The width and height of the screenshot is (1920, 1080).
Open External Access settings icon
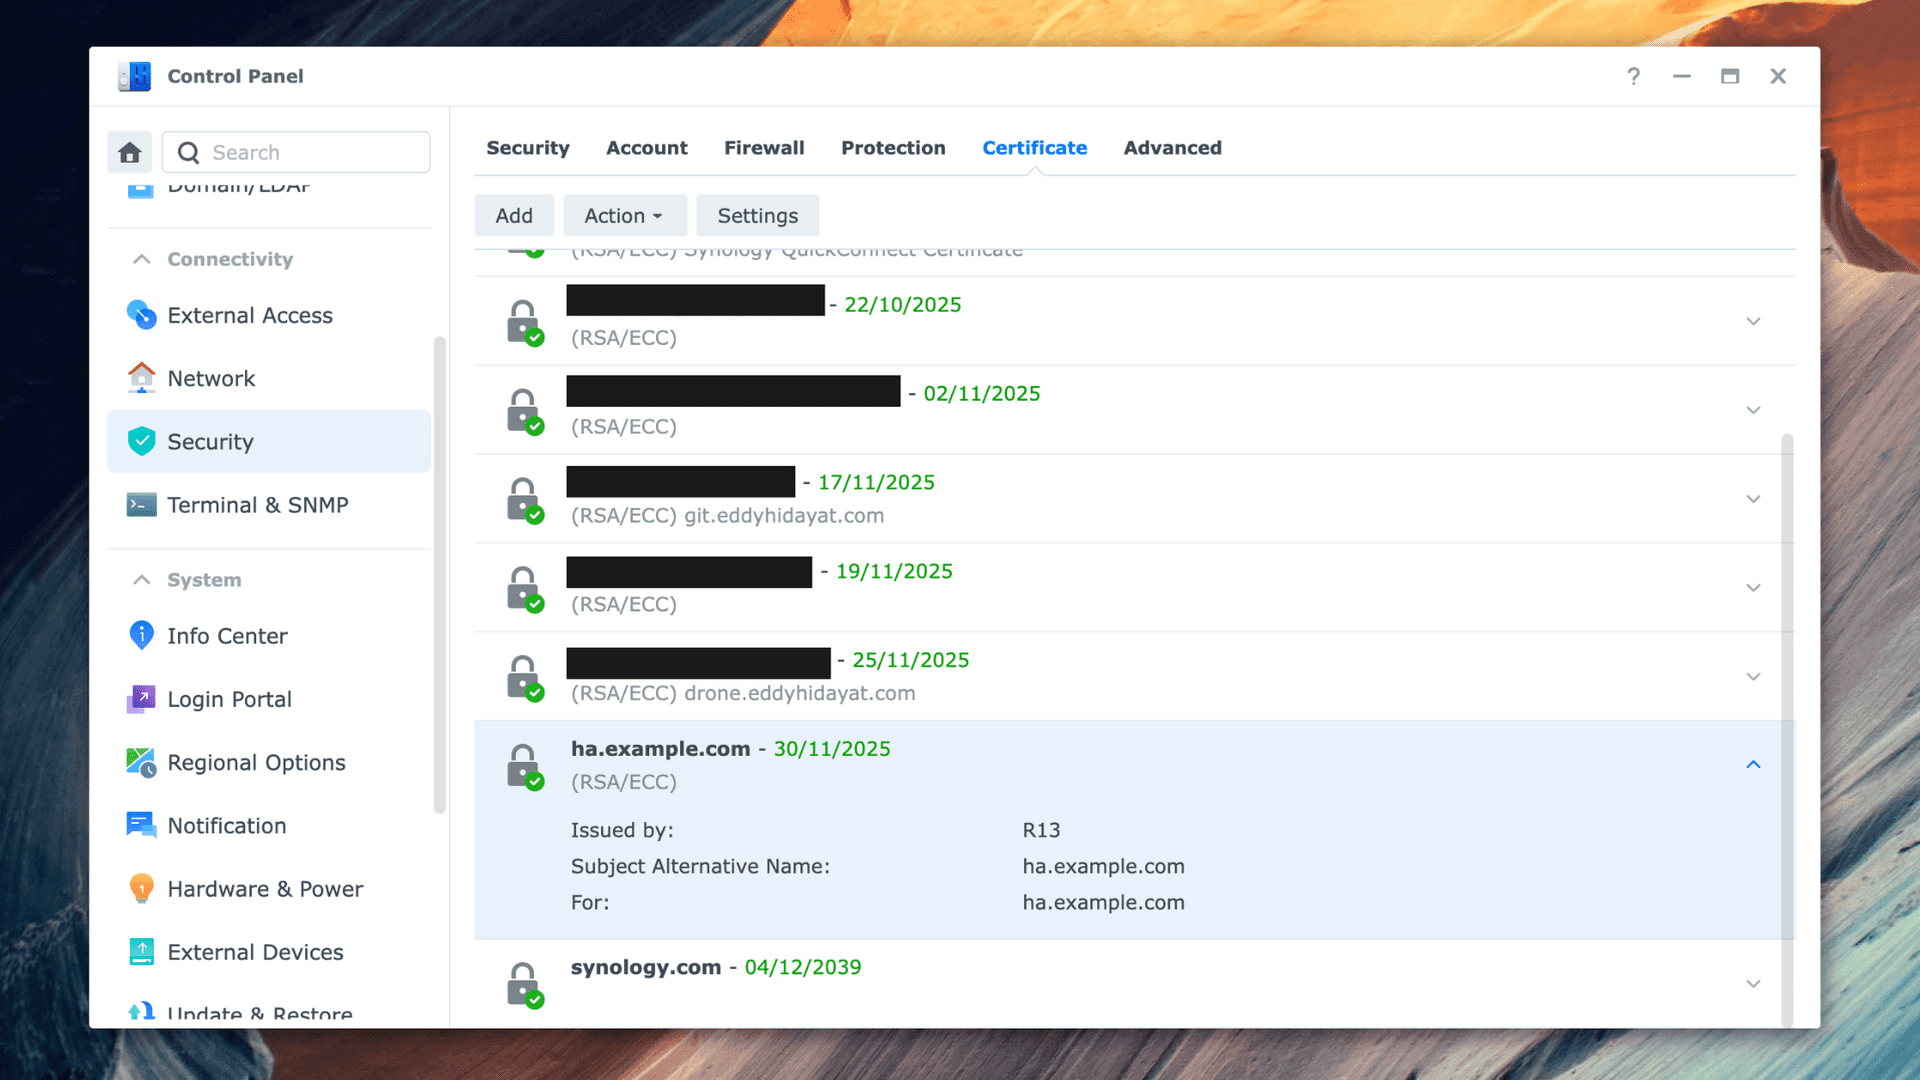point(141,315)
